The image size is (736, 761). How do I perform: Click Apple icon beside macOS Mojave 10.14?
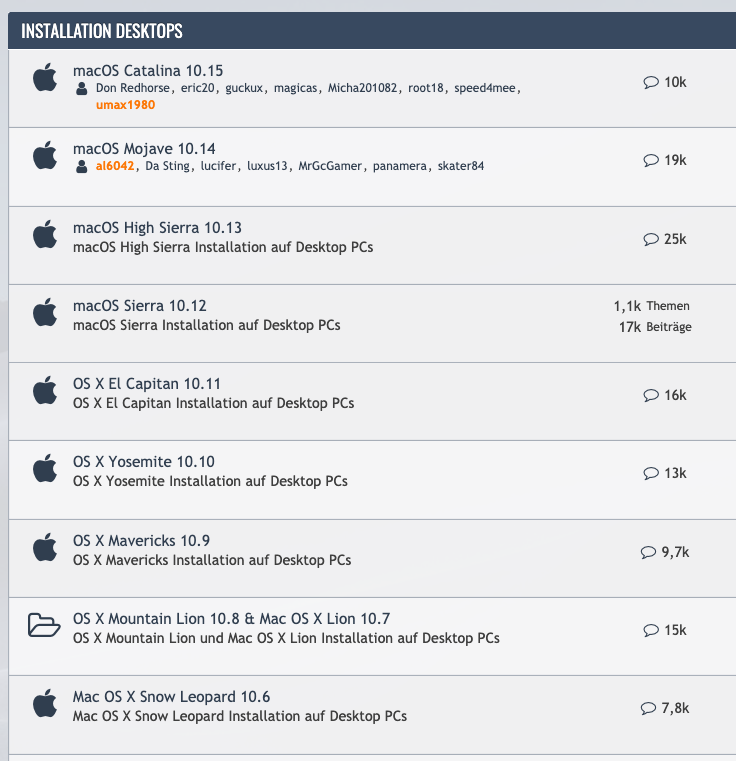45,156
